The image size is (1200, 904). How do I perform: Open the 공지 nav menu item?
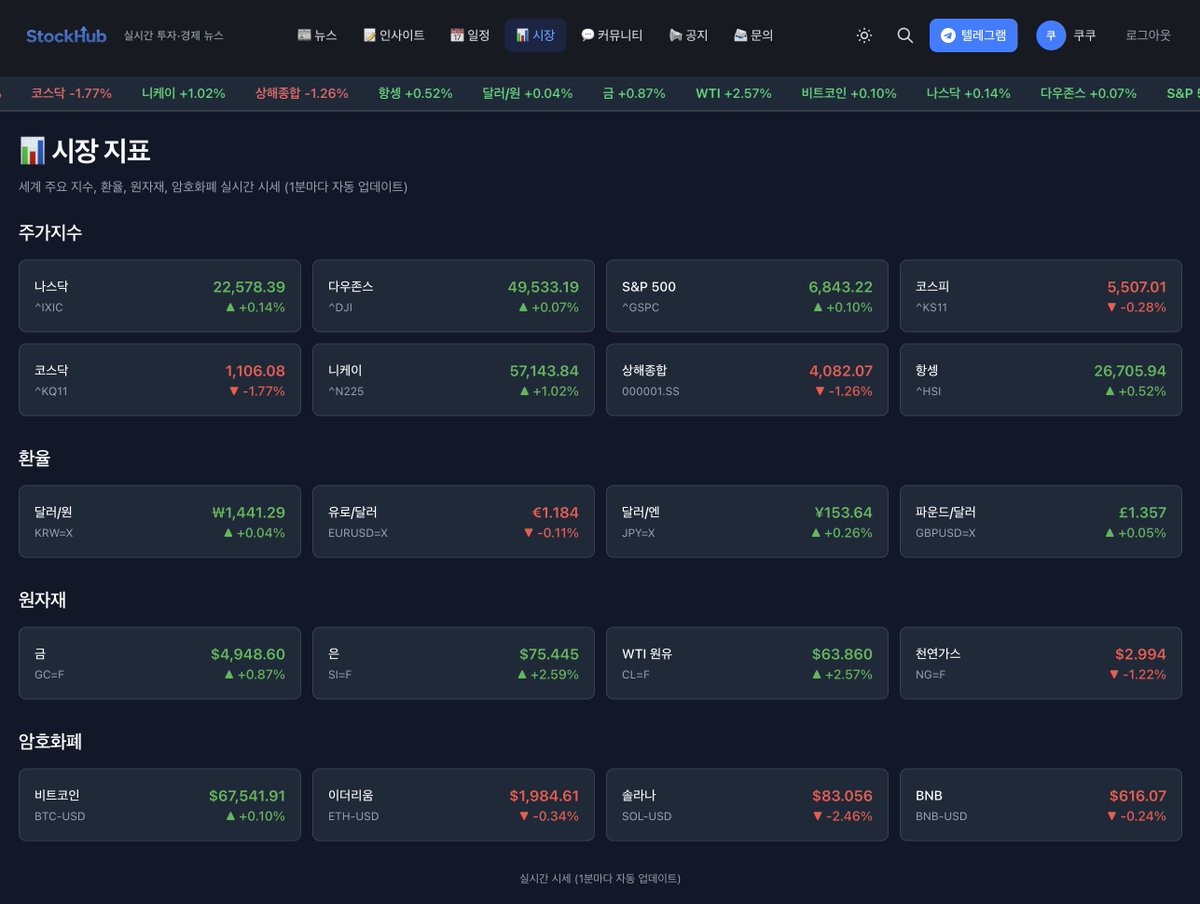coord(688,35)
